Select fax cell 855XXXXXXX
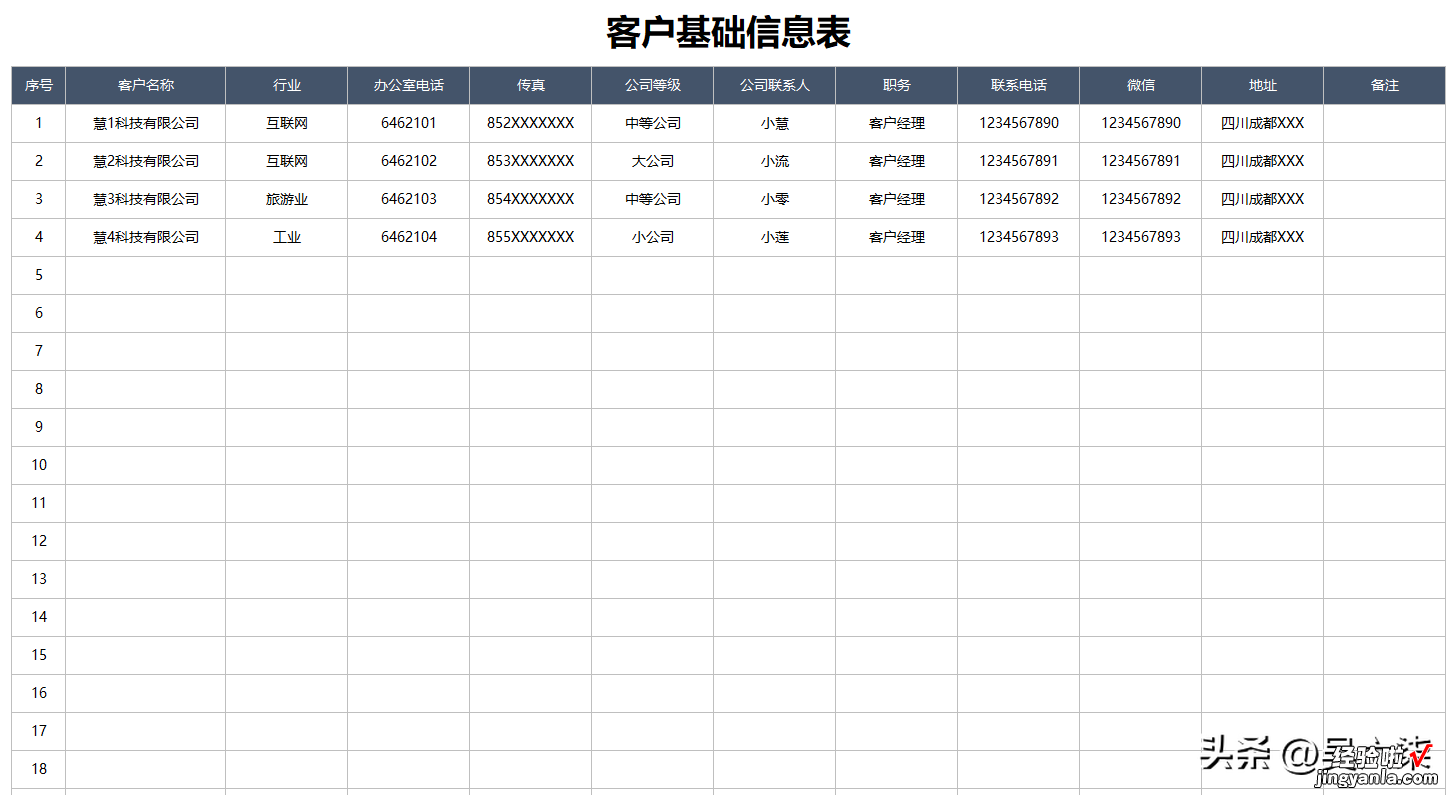Screen dimensions: 1454x795 pos(531,237)
